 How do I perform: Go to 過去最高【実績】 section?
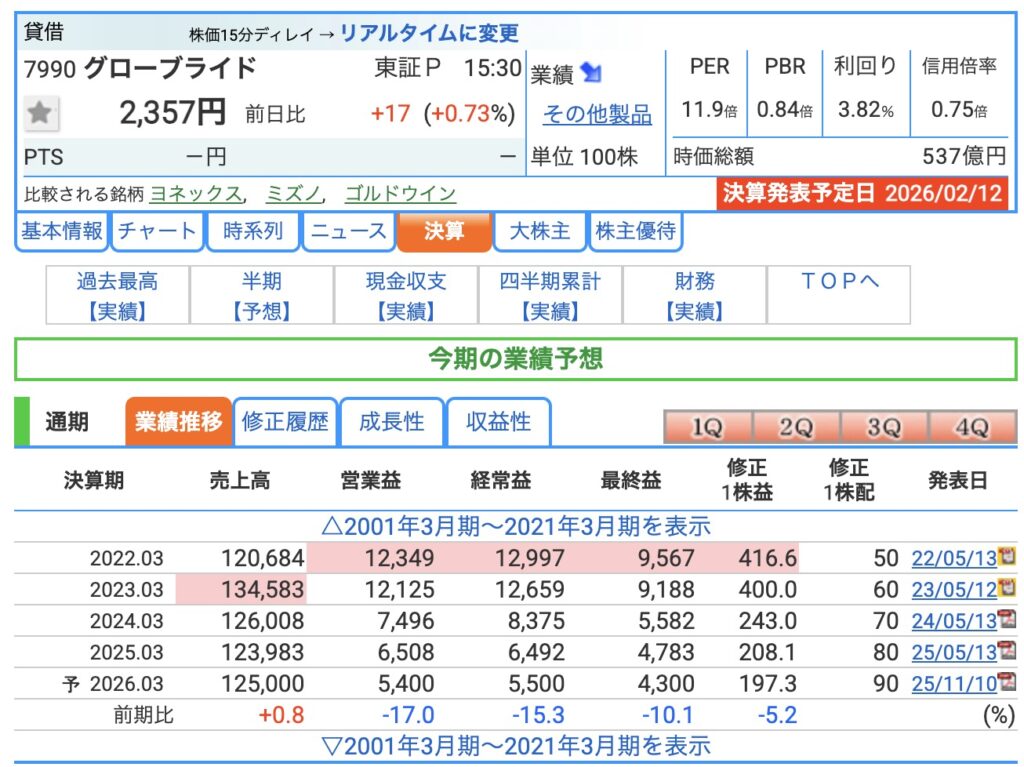pyautogui.click(x=118, y=296)
